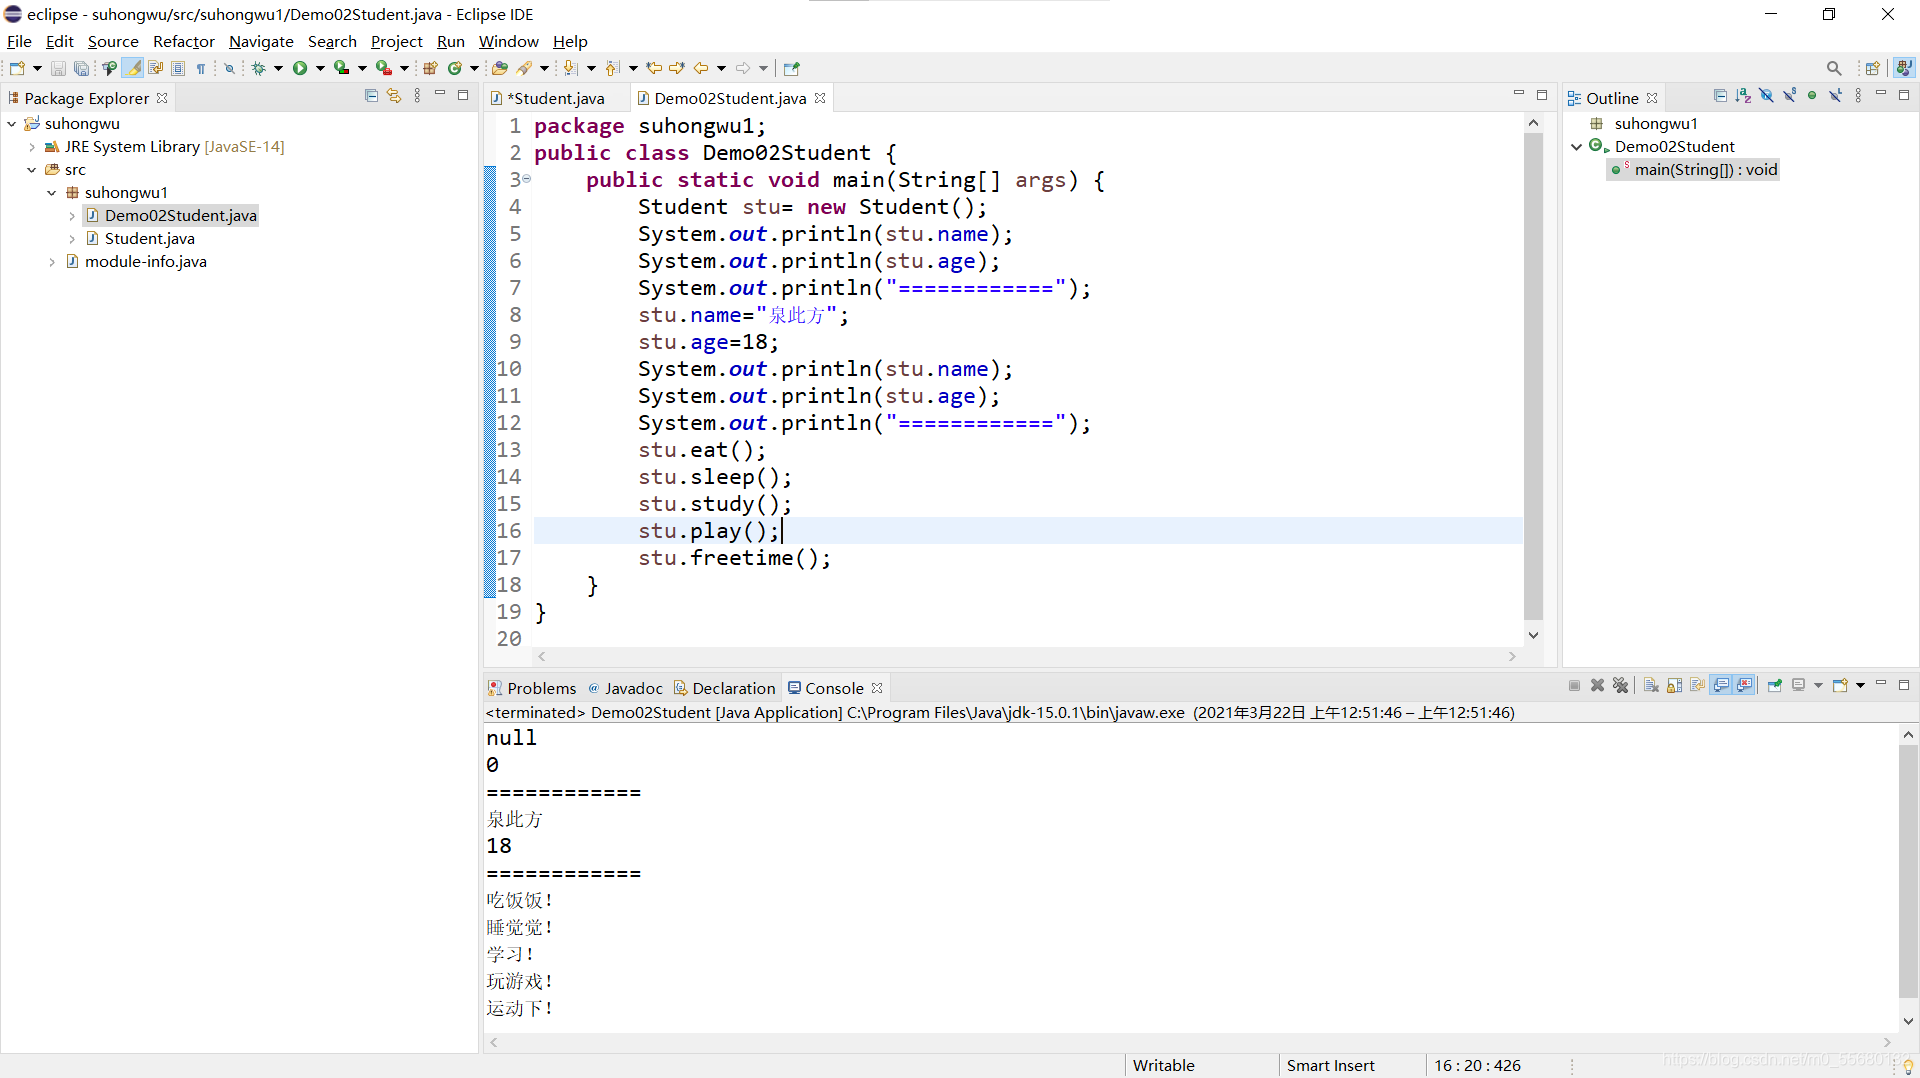
Task: Remove all terminated launches in Console
Action: point(1621,685)
